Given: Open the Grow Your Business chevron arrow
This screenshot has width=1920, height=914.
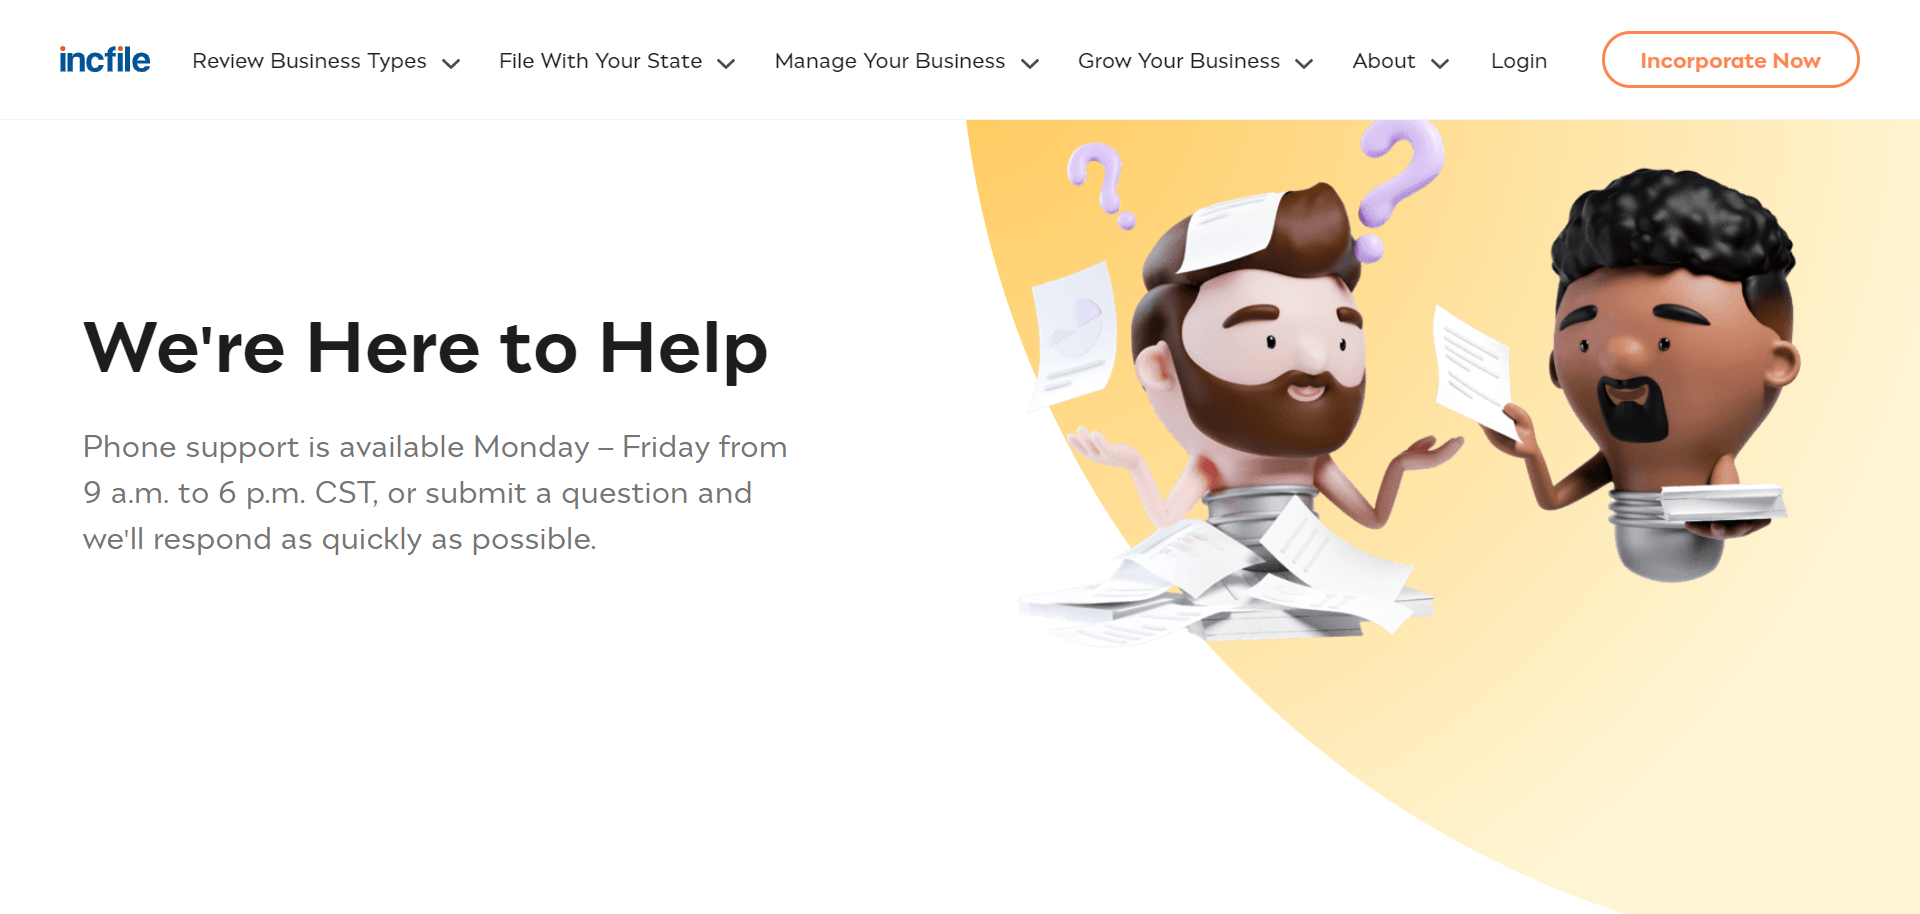Looking at the screenshot, I should pyautogui.click(x=1304, y=63).
